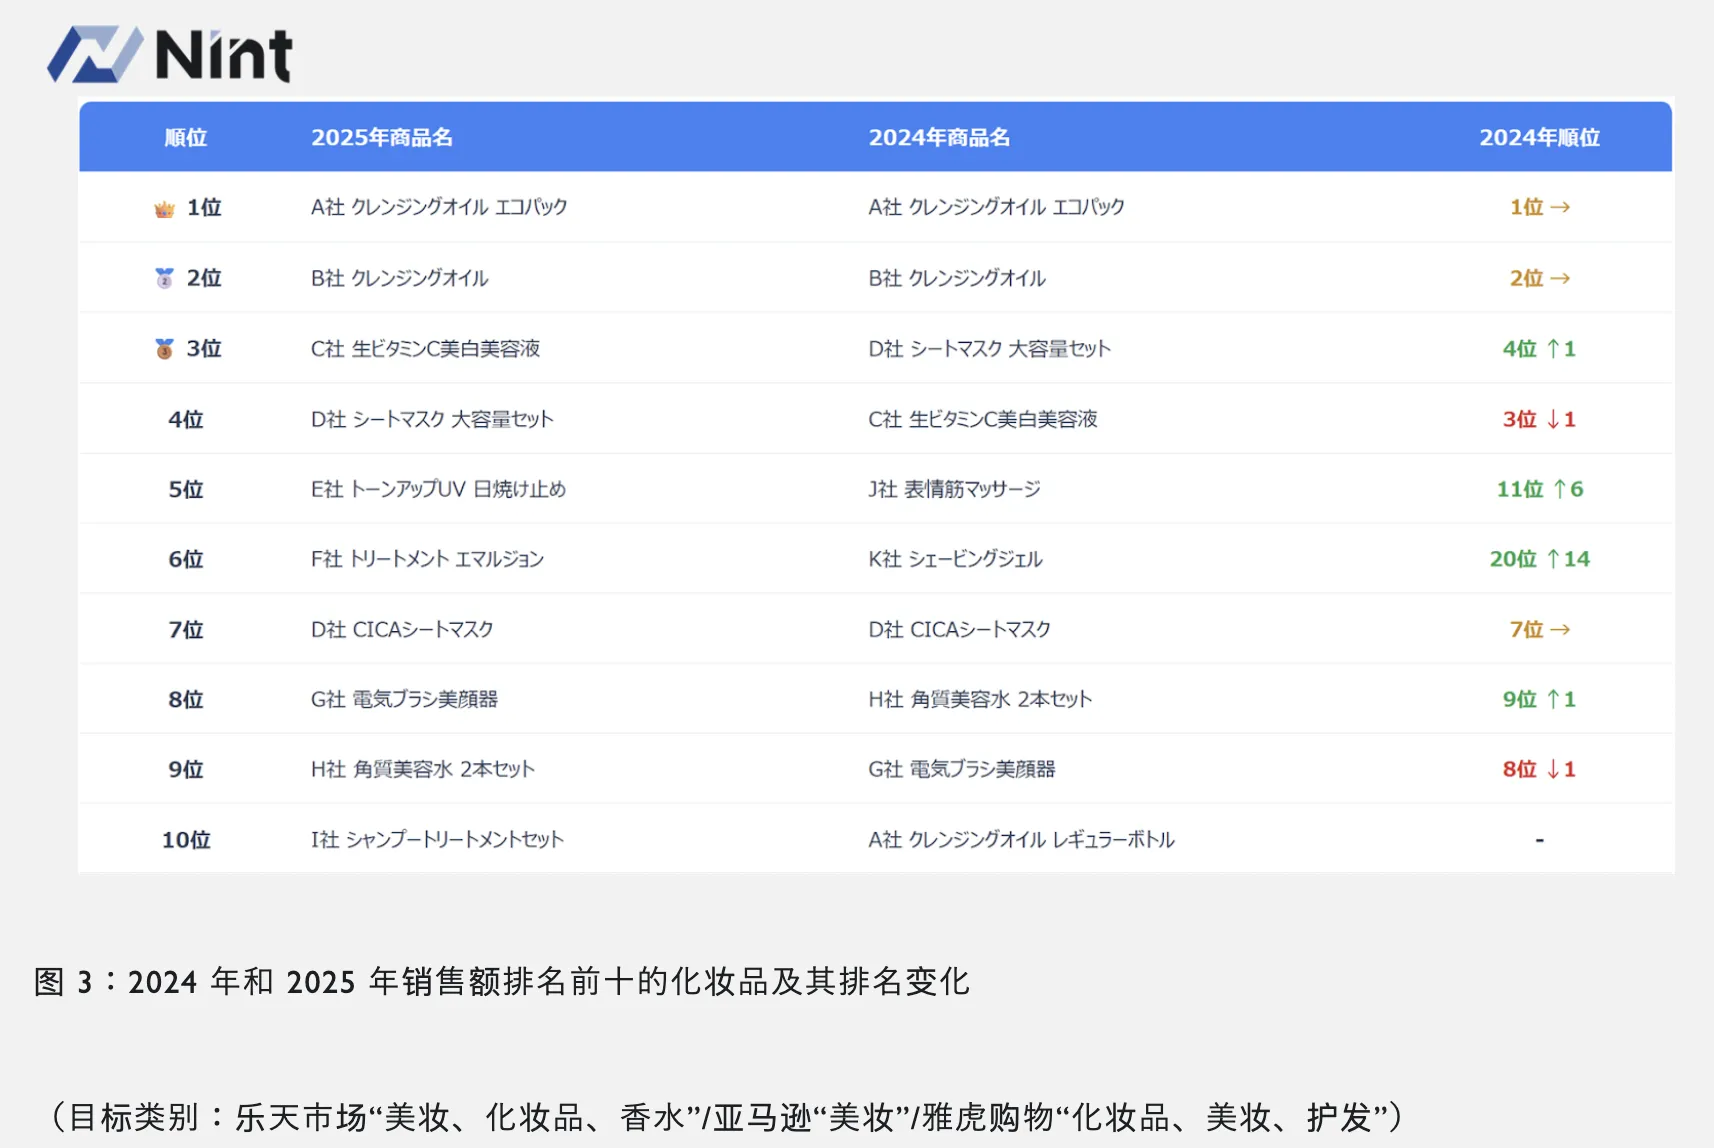Select C社 生ビタミンC美白美容液 in 2025 column

(x=425, y=348)
